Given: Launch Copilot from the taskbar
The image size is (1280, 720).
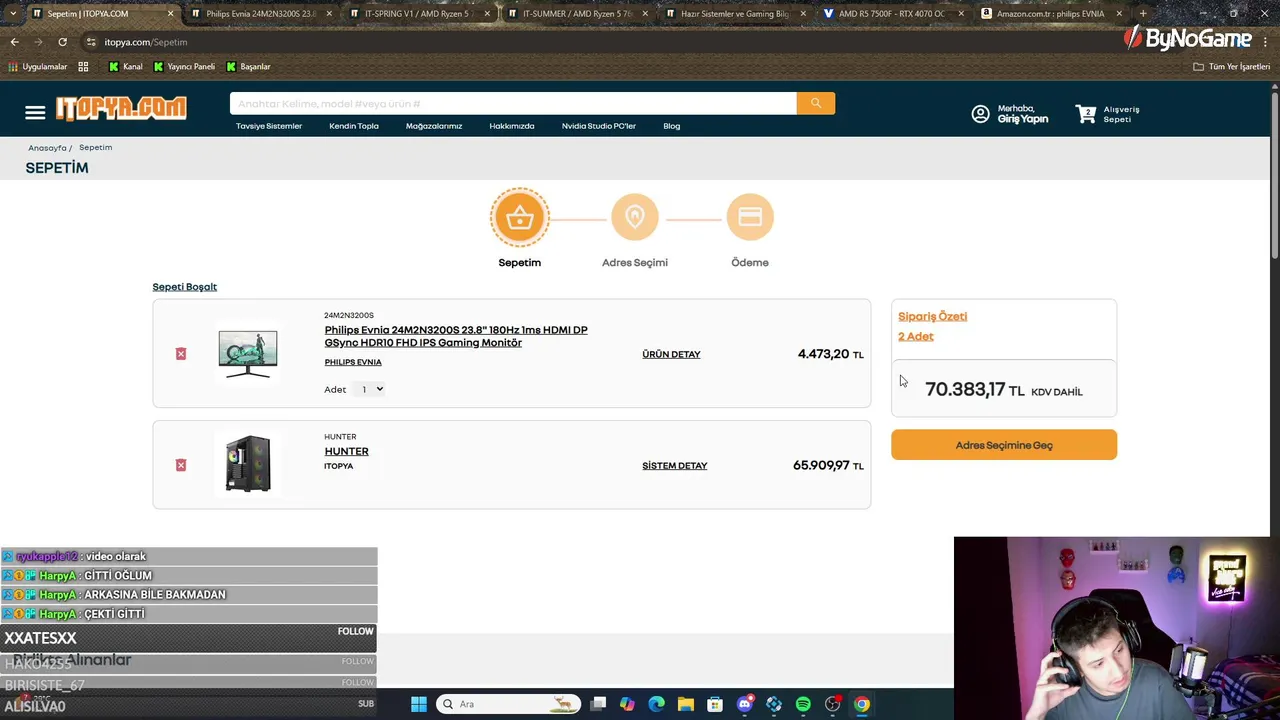Looking at the screenshot, I should click(x=627, y=704).
